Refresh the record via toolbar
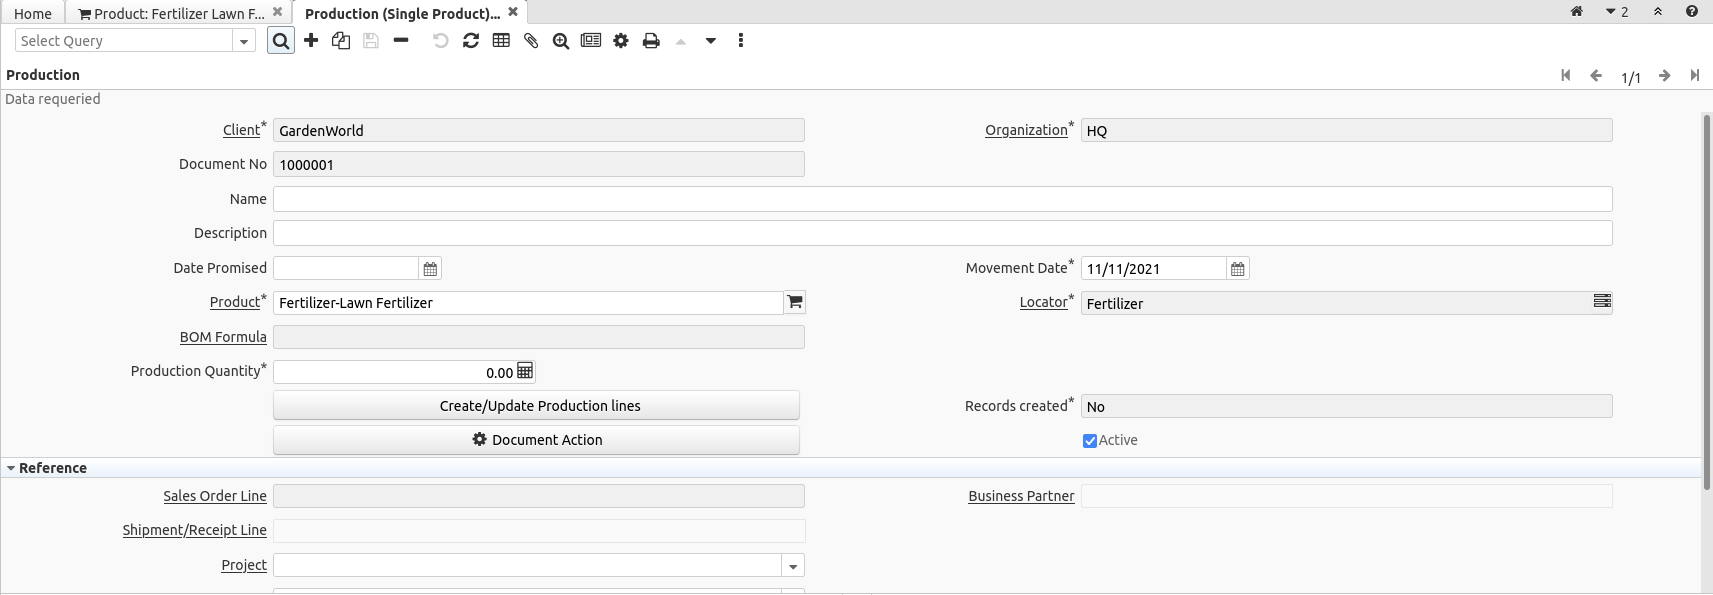The height and width of the screenshot is (595, 1713). pos(471,41)
